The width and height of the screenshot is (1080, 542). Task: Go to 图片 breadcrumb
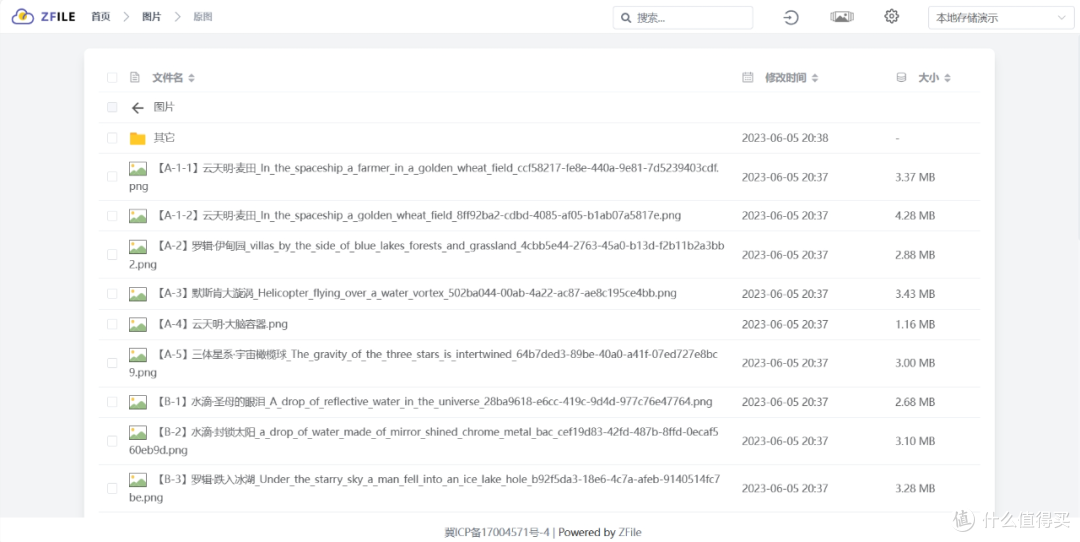click(x=152, y=17)
